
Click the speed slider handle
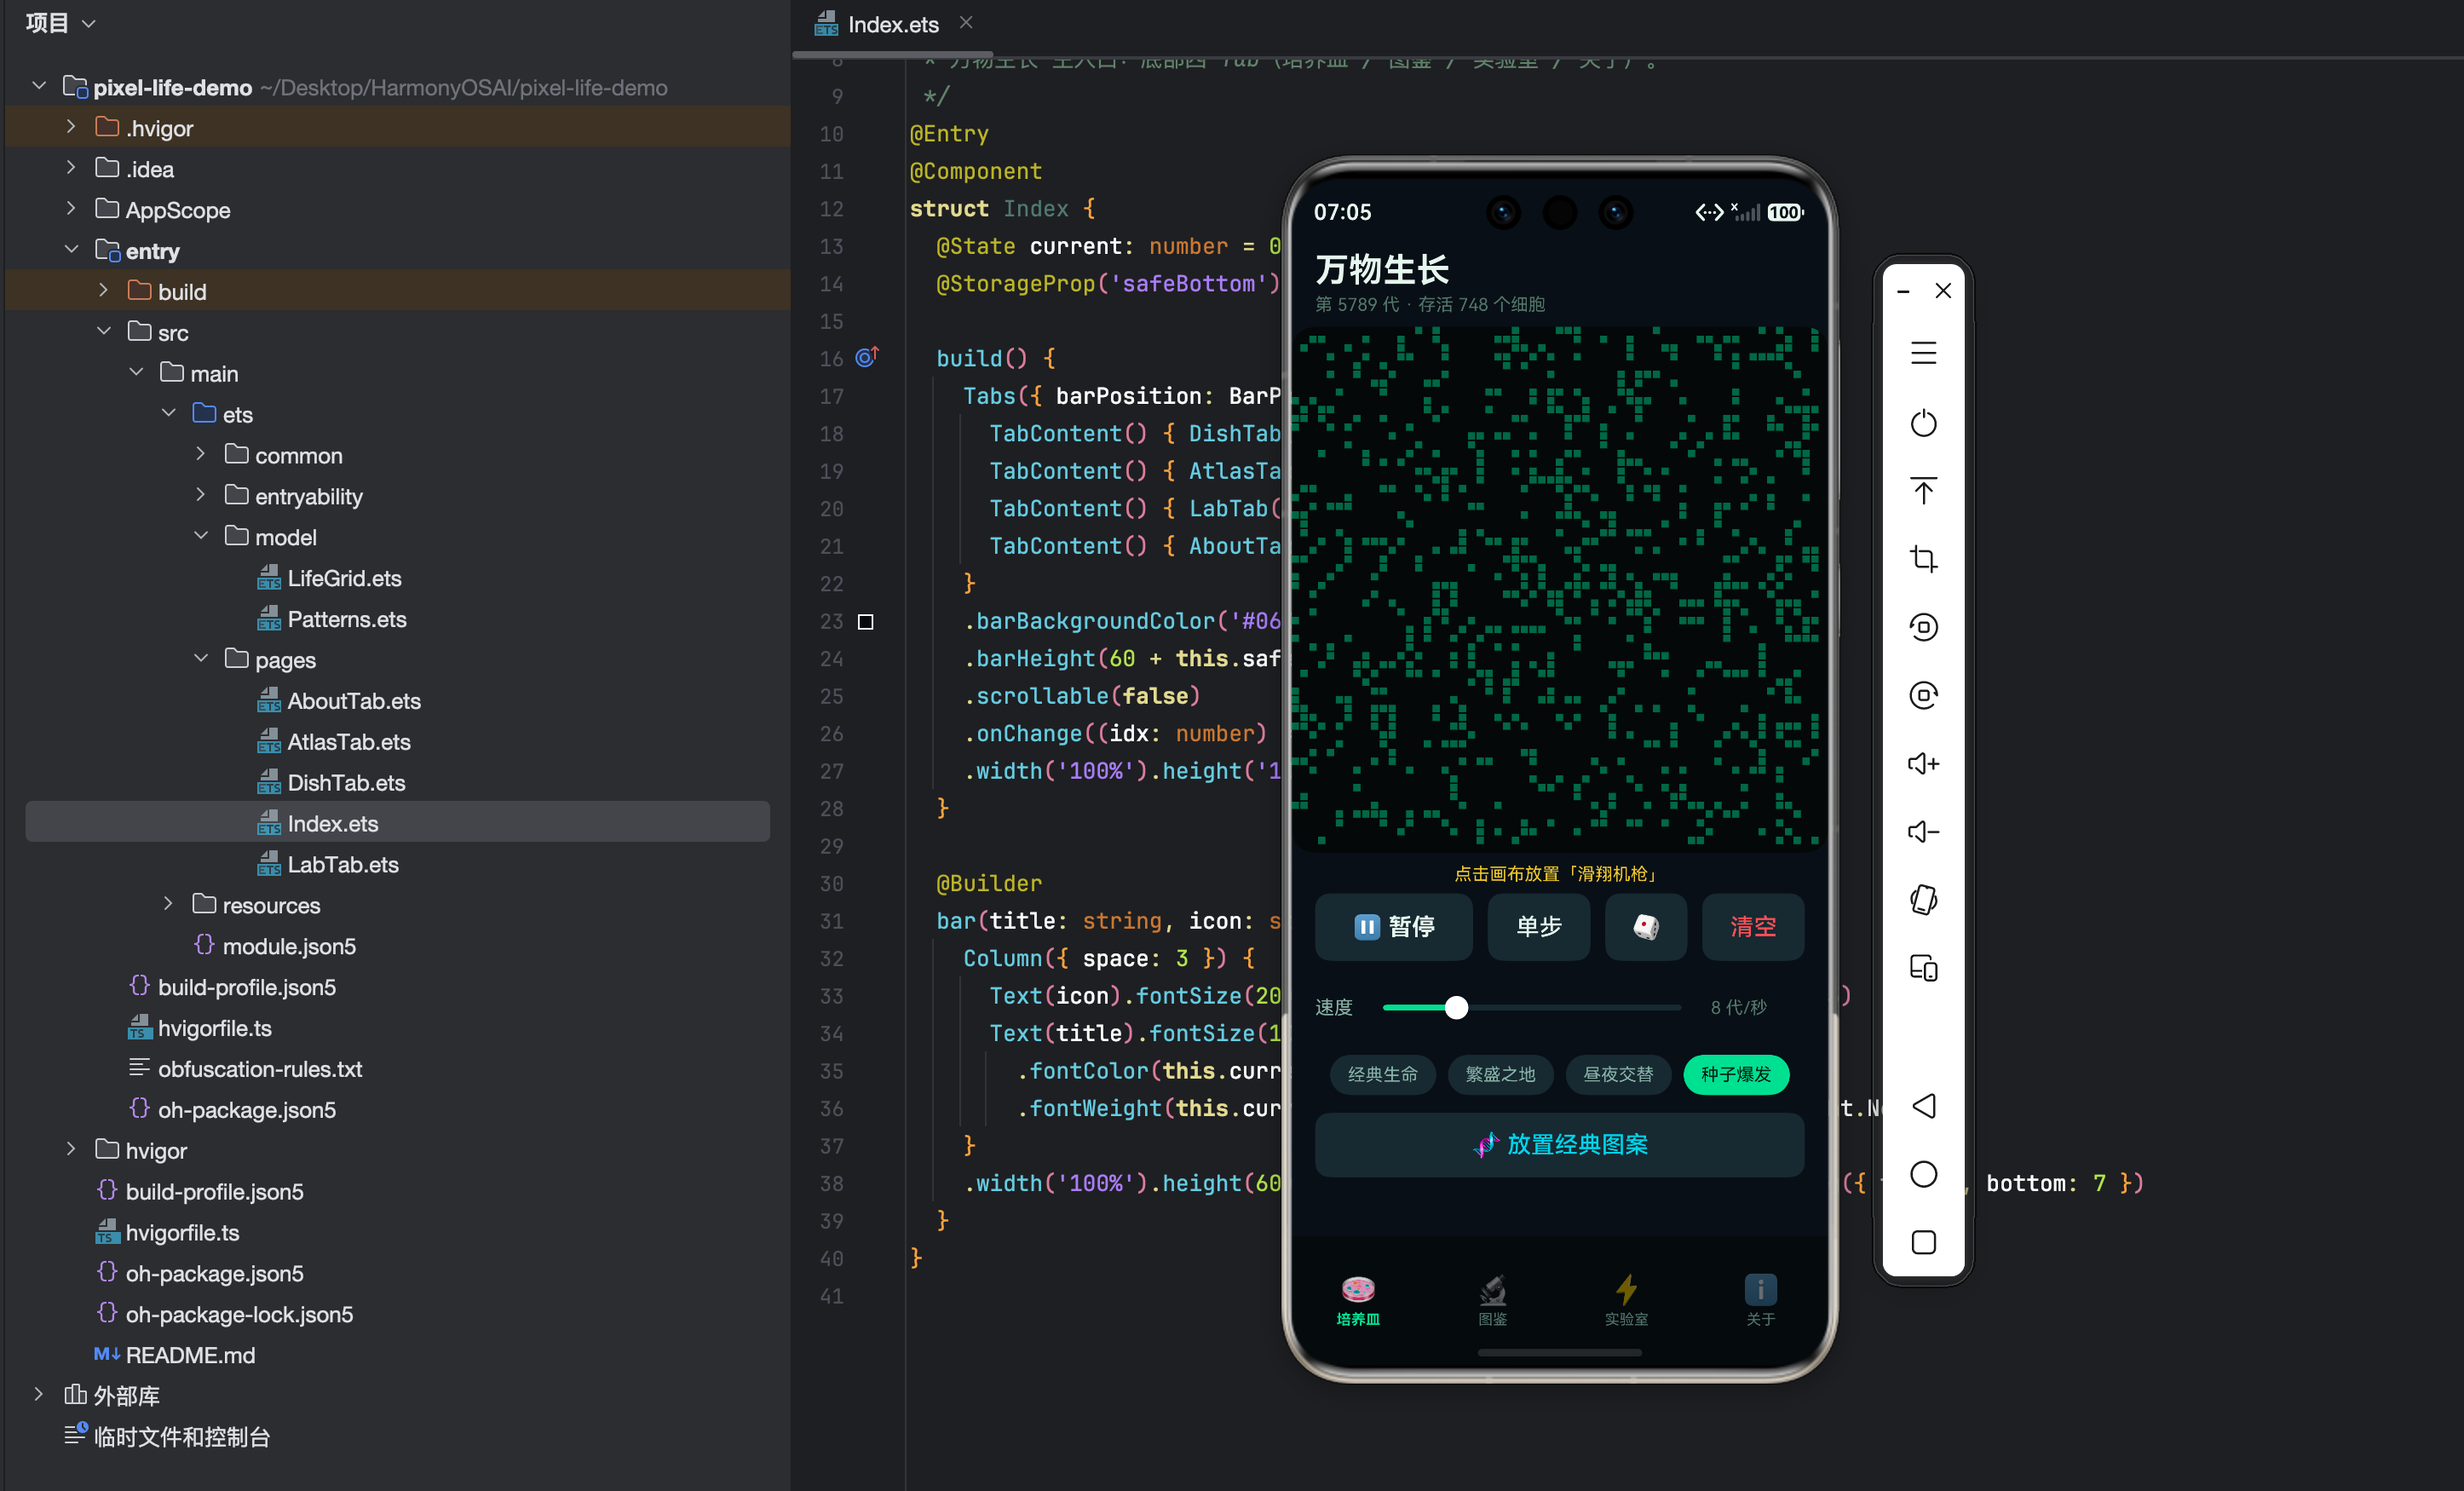click(1456, 1008)
